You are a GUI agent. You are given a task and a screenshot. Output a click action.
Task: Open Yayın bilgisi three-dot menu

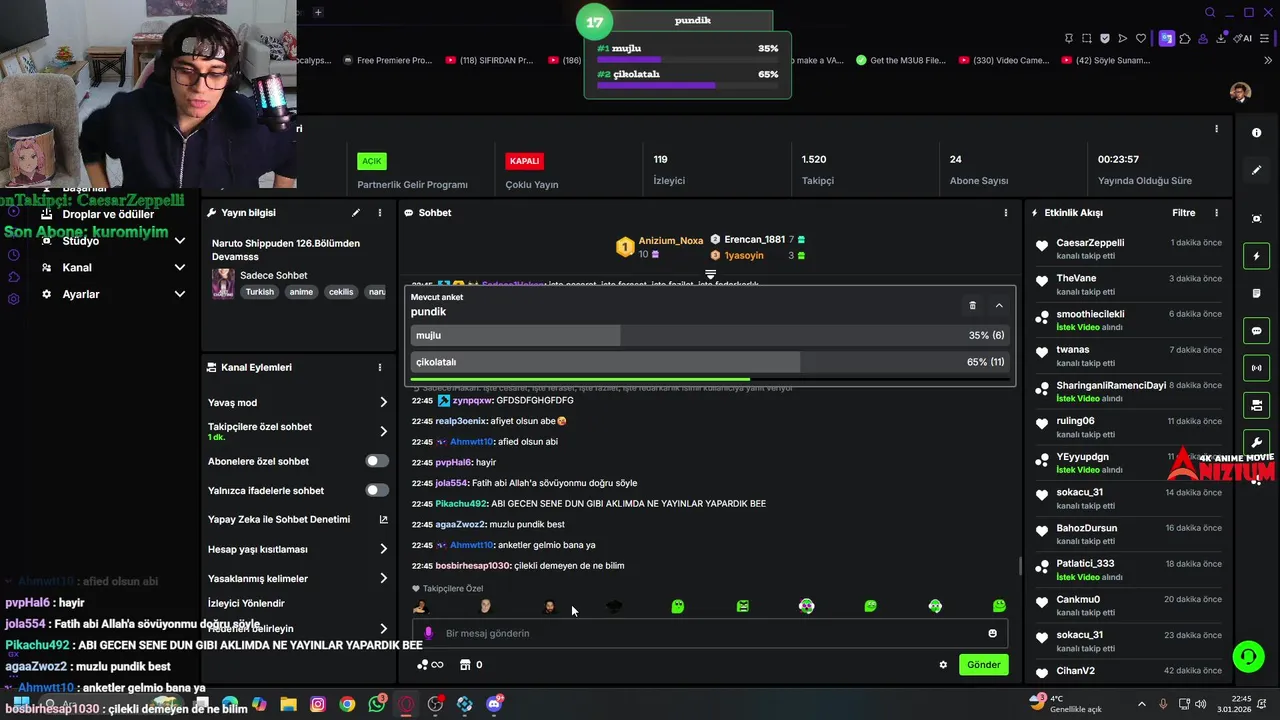[379, 213]
